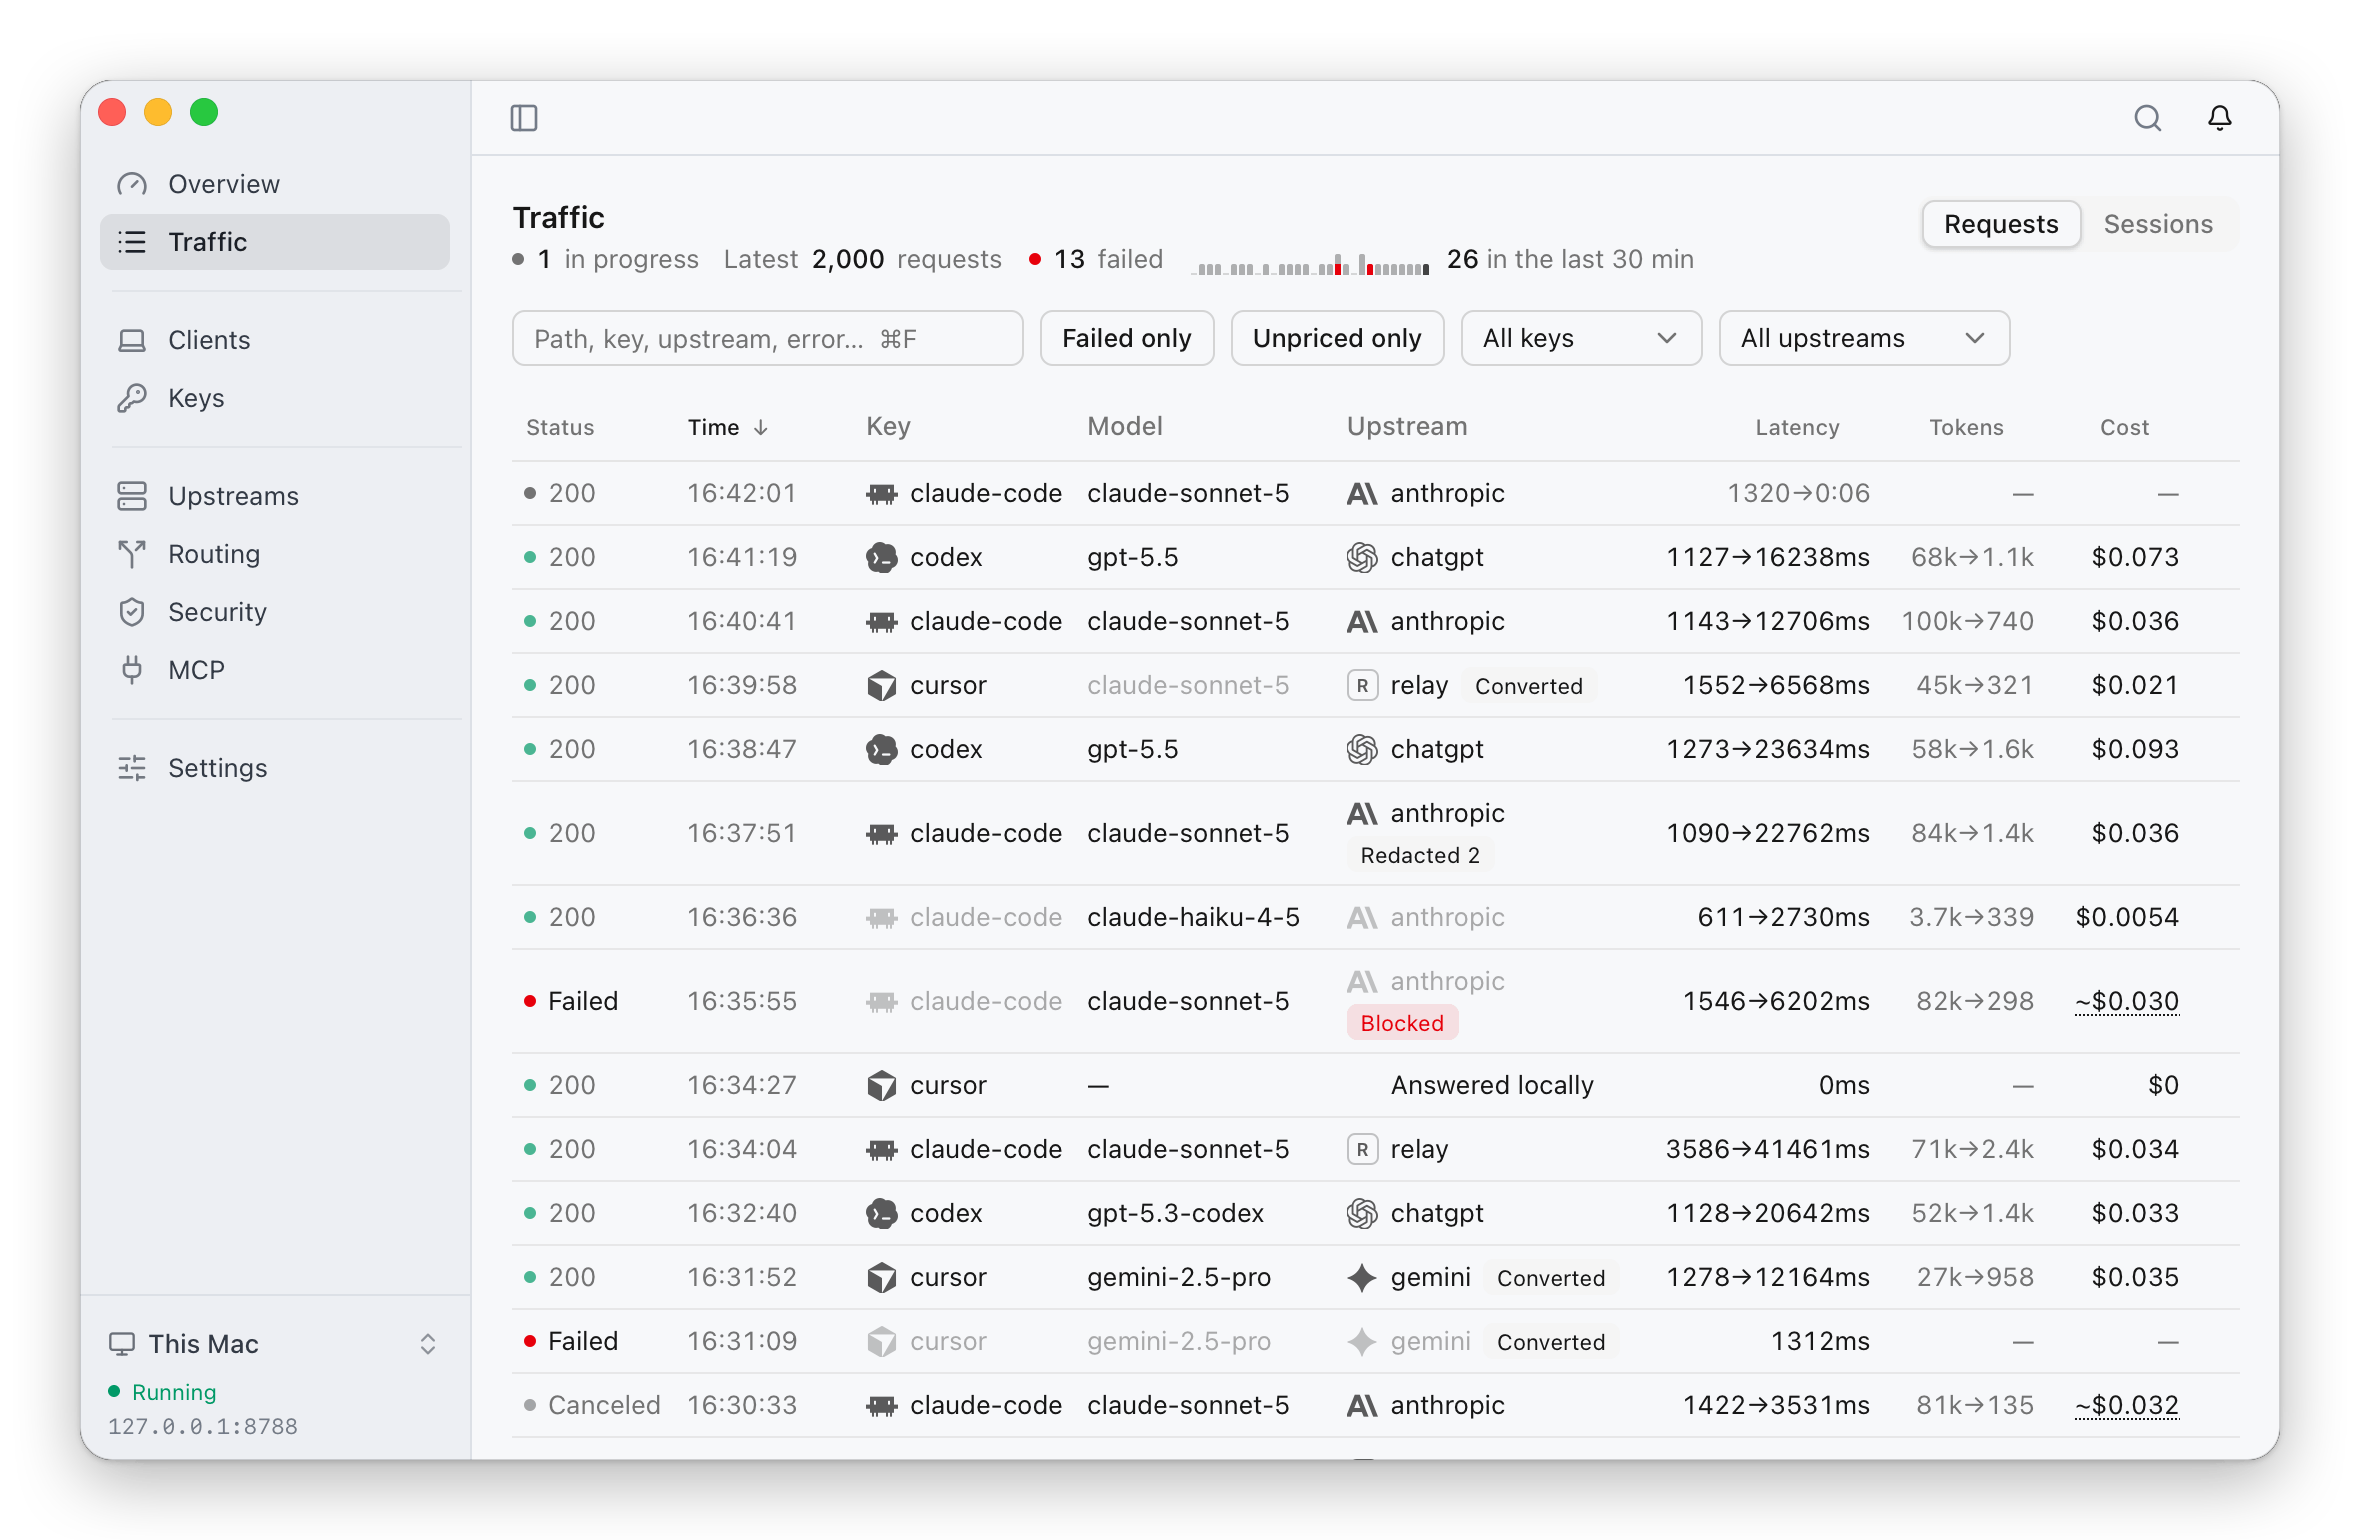Click the green Running status
Screen dimensions: 2360x1540
(x=162, y=1392)
